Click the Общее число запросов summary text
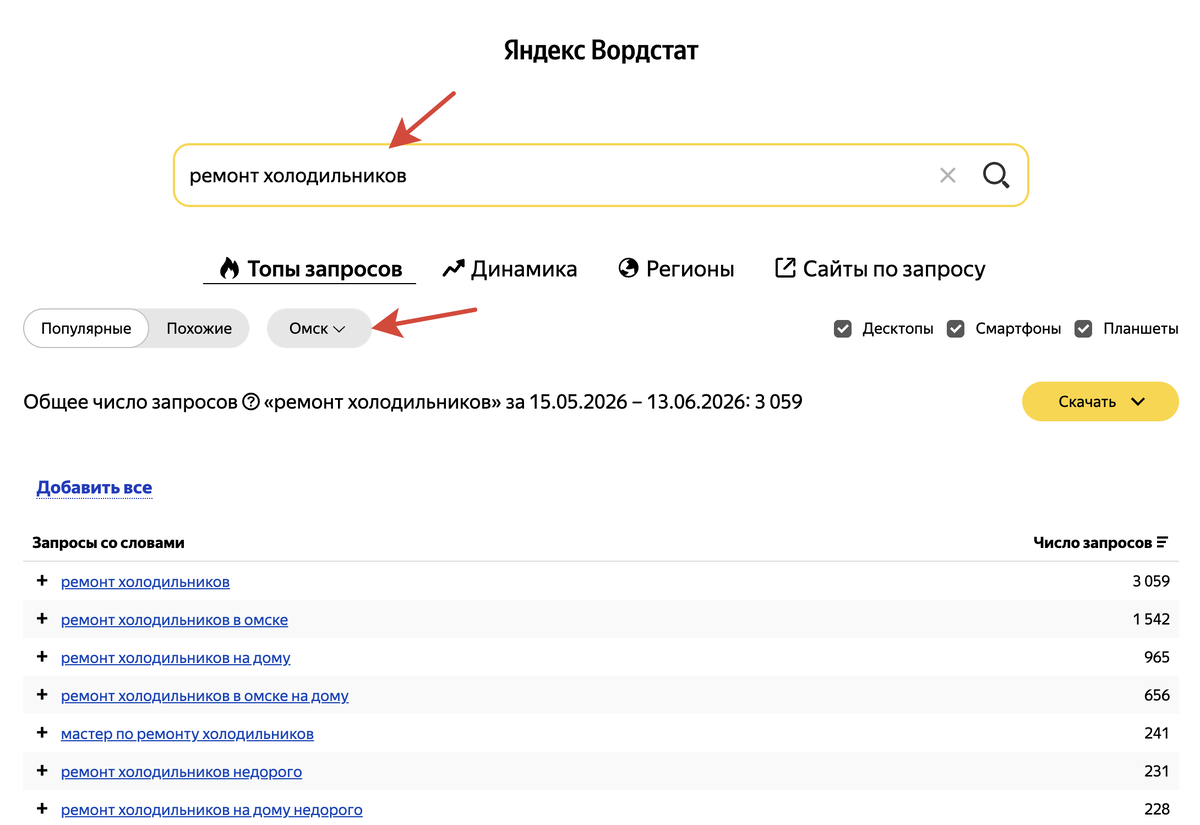The height and width of the screenshot is (825, 1200). point(412,402)
